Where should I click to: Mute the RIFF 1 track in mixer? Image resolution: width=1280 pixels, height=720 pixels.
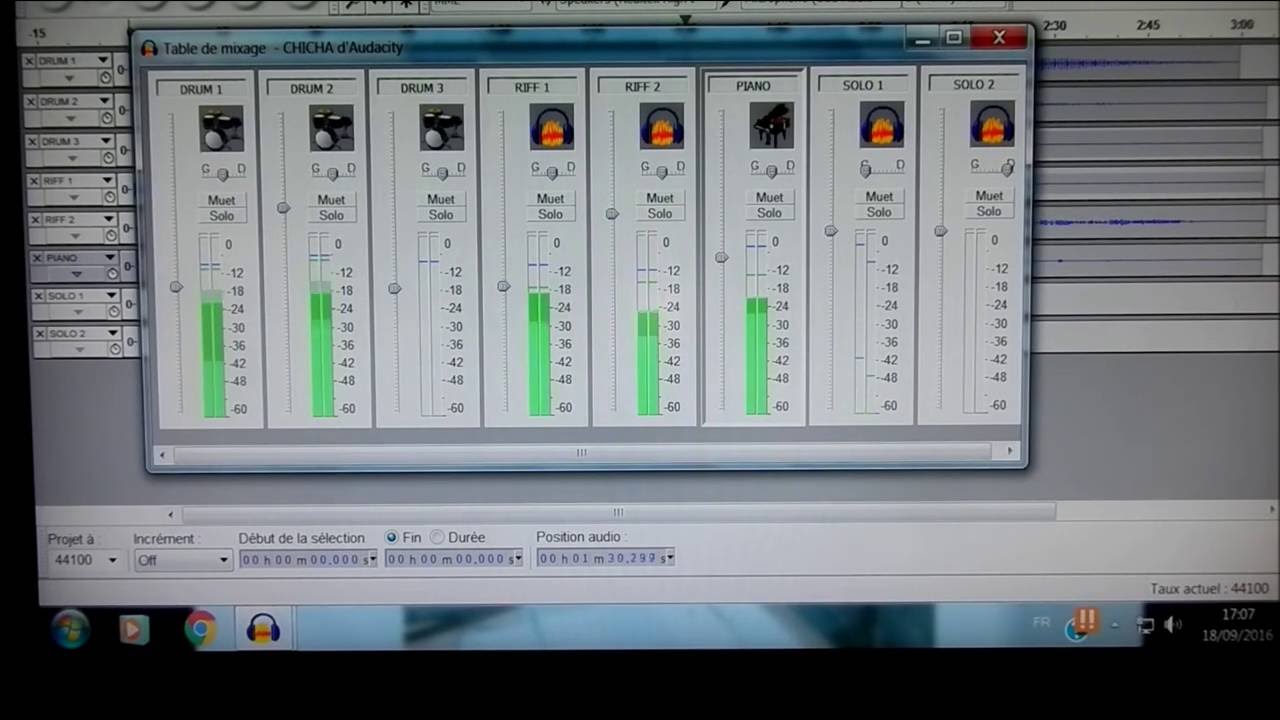coord(551,198)
